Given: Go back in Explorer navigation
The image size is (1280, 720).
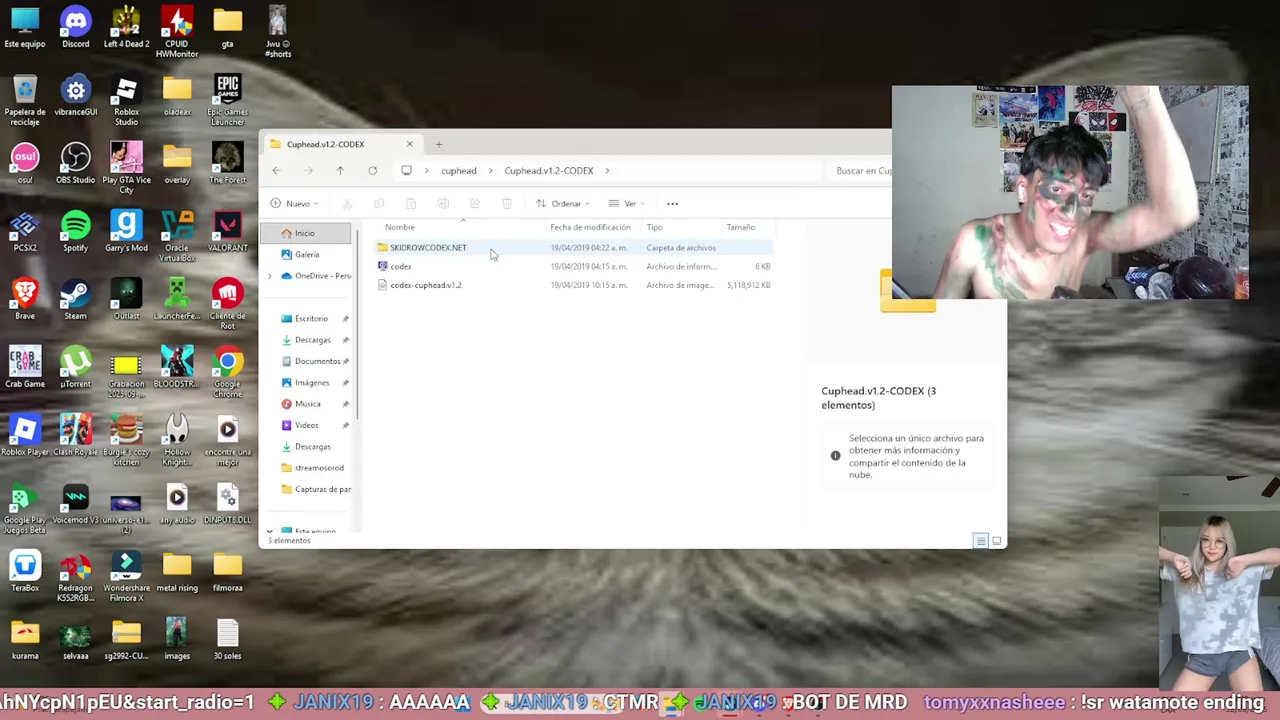Looking at the screenshot, I should pyautogui.click(x=277, y=171).
